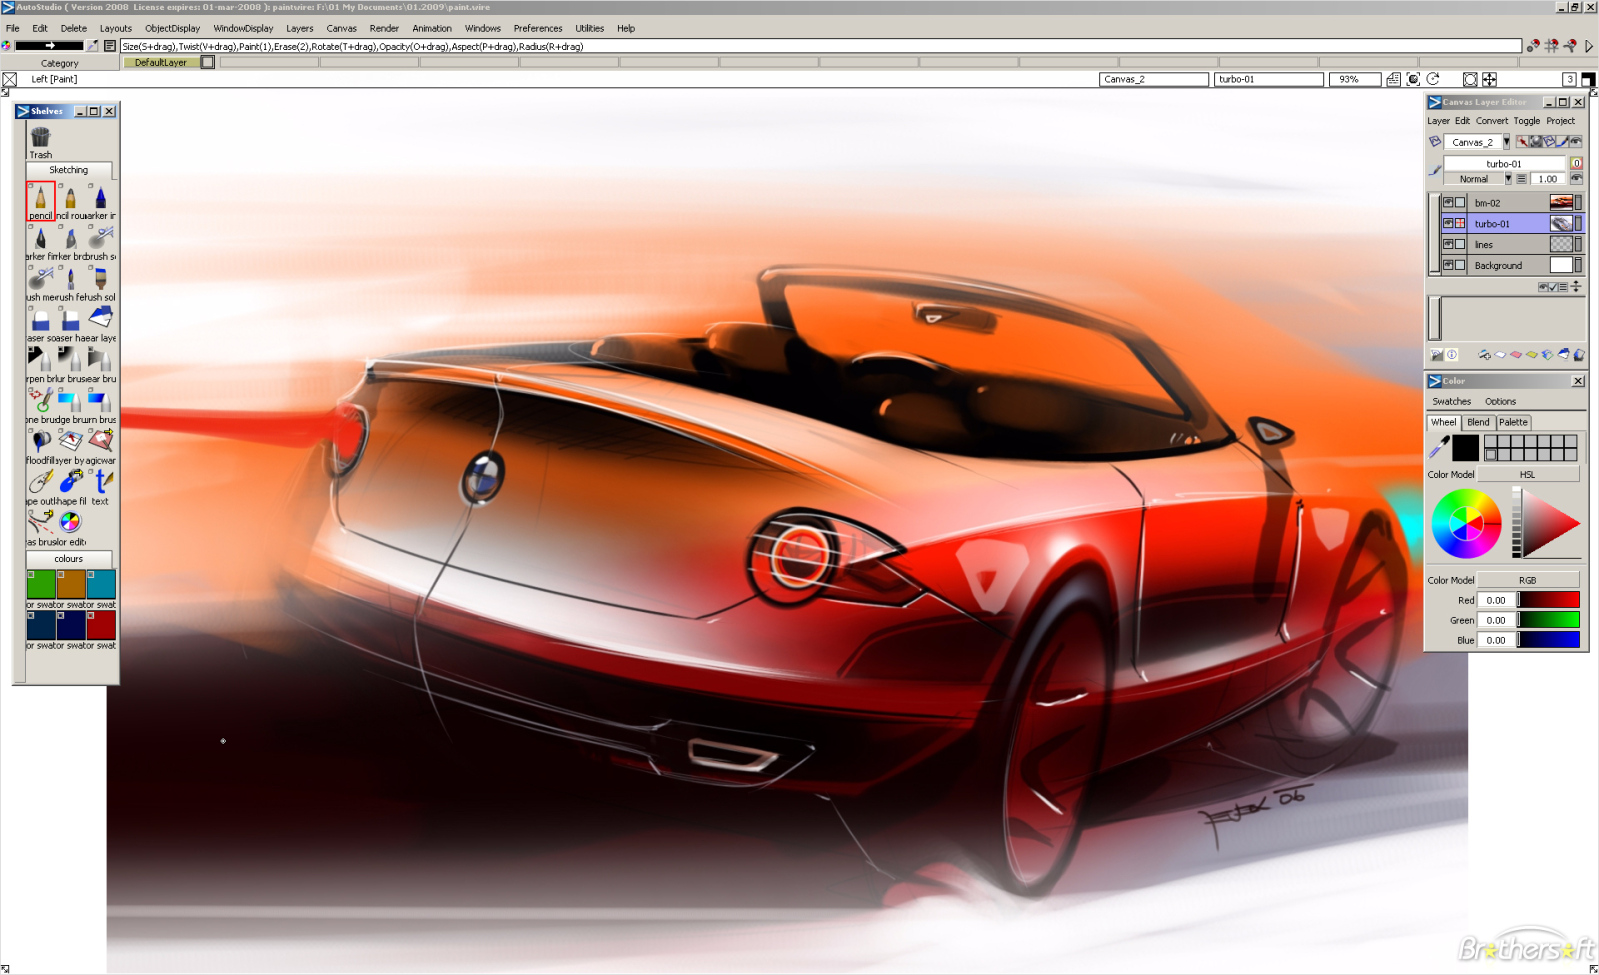Toggle the box next to Background eye
The image size is (1599, 975).
pos(1460,265)
